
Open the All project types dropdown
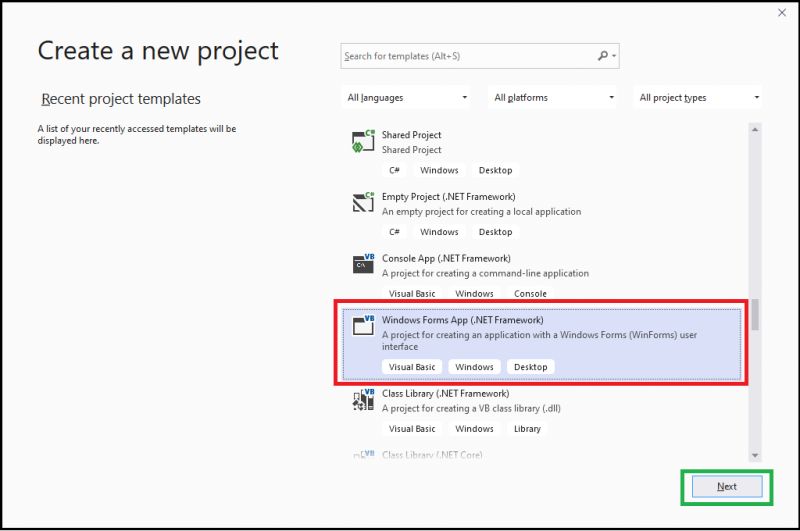pyautogui.click(x=698, y=97)
